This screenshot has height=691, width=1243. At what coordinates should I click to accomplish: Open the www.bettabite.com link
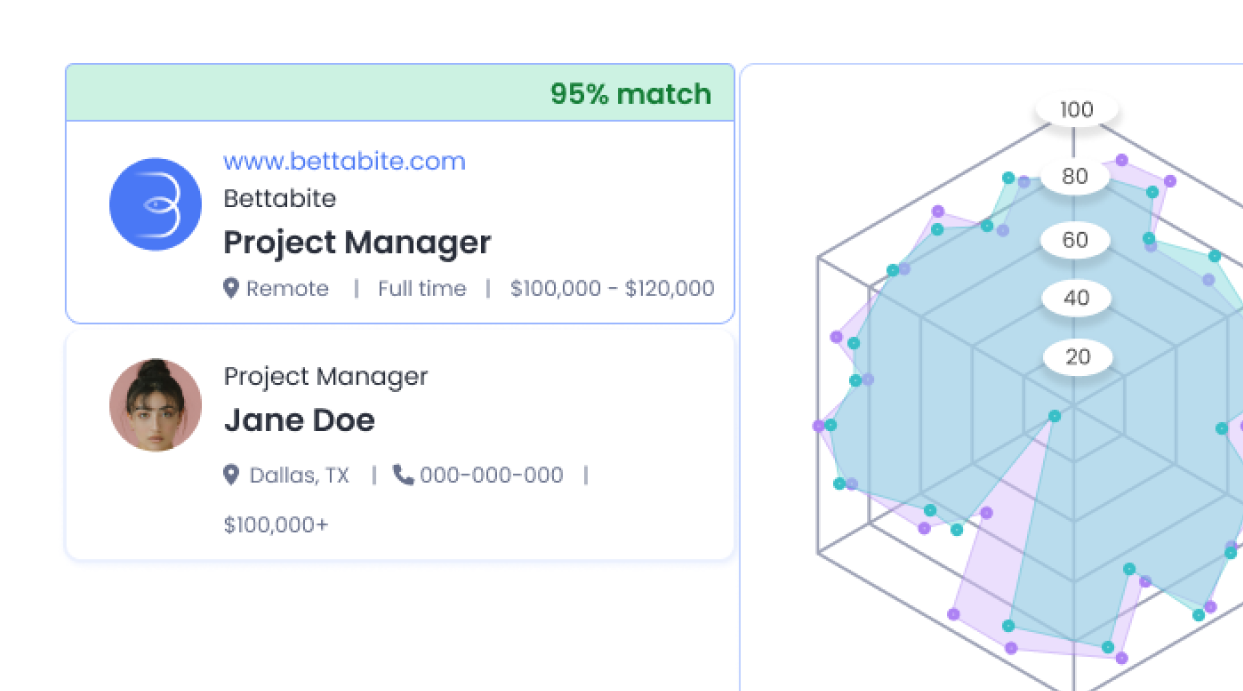click(344, 161)
